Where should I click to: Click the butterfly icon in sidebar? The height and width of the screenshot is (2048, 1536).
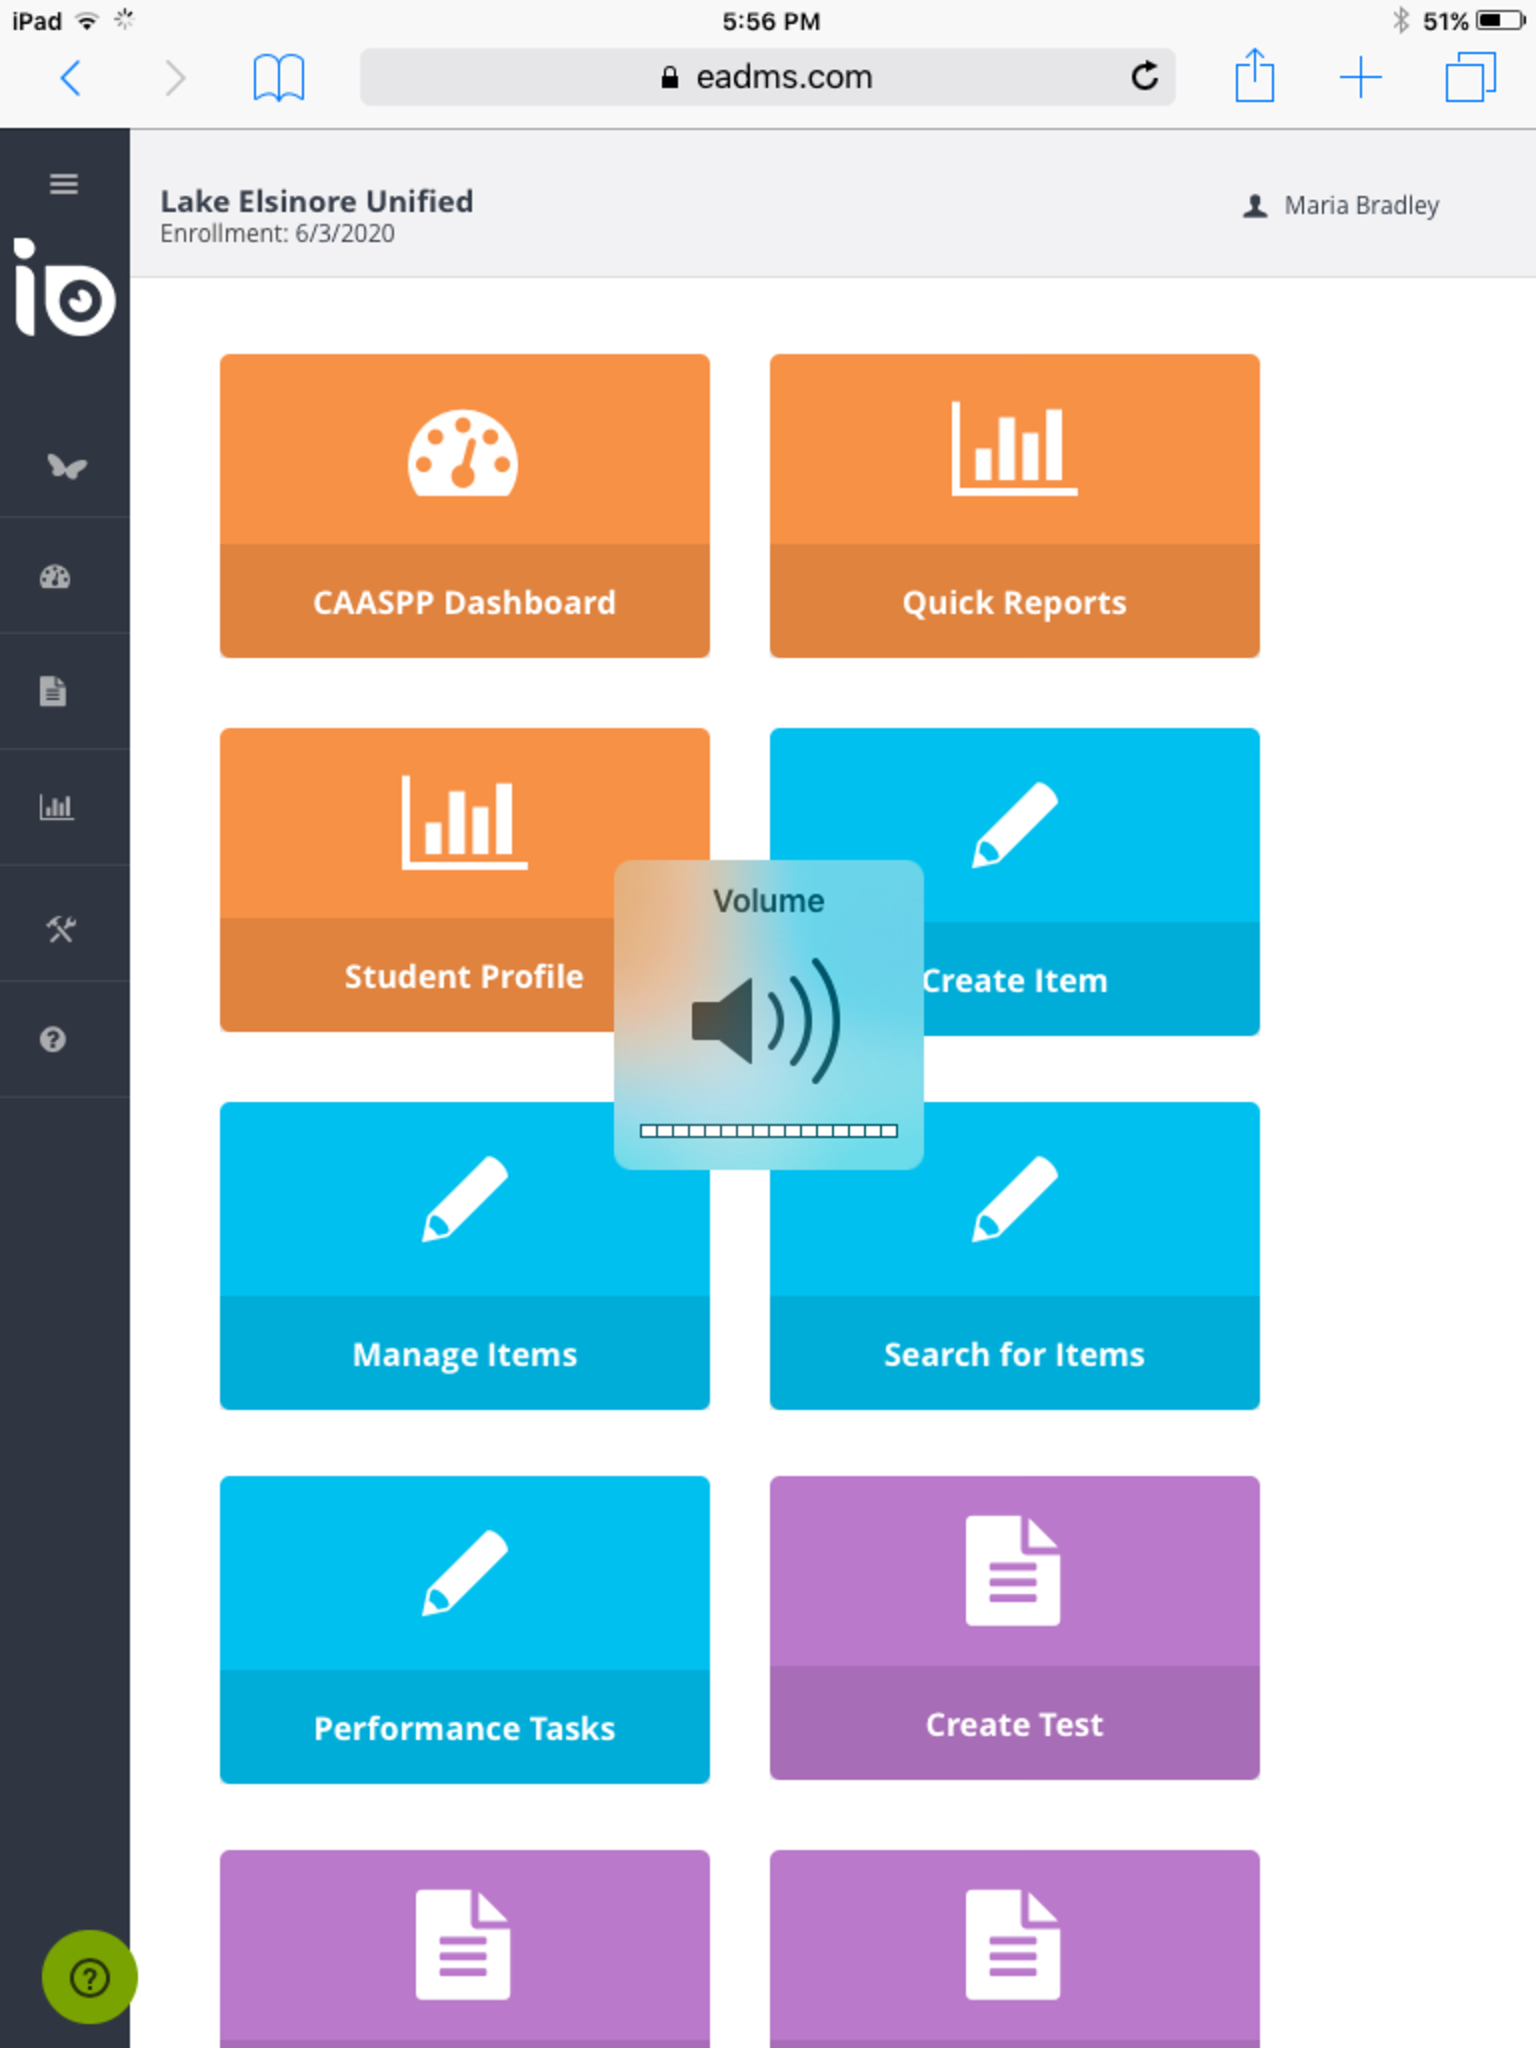pos(66,466)
